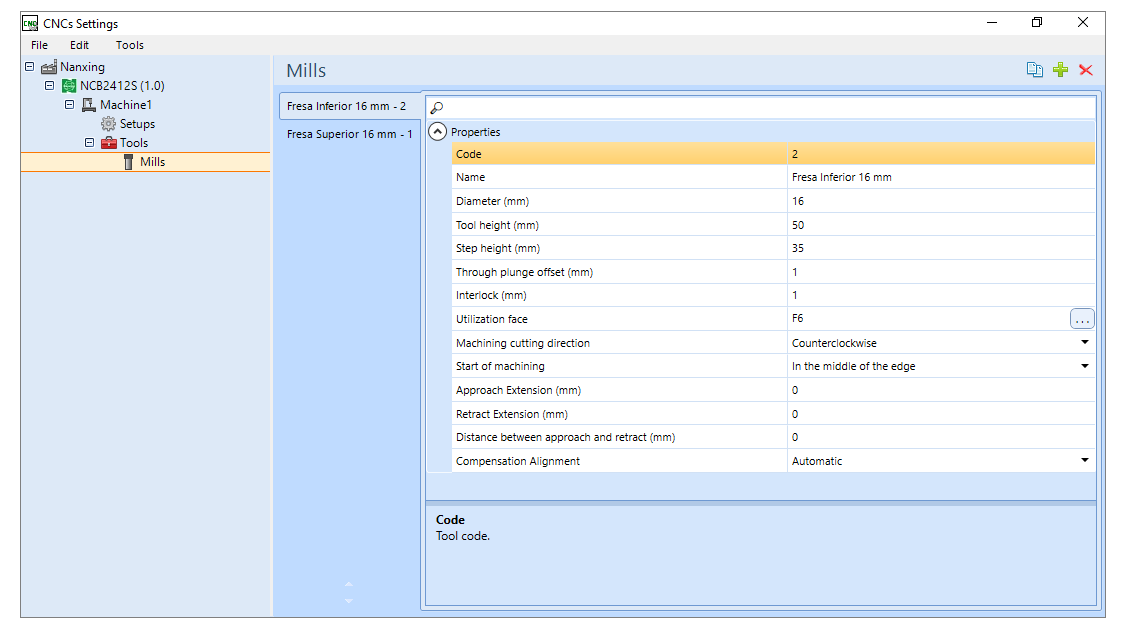Image resolution: width=1121 pixels, height=626 pixels.
Task: Edit the Approach Extension value
Action: tap(941, 389)
